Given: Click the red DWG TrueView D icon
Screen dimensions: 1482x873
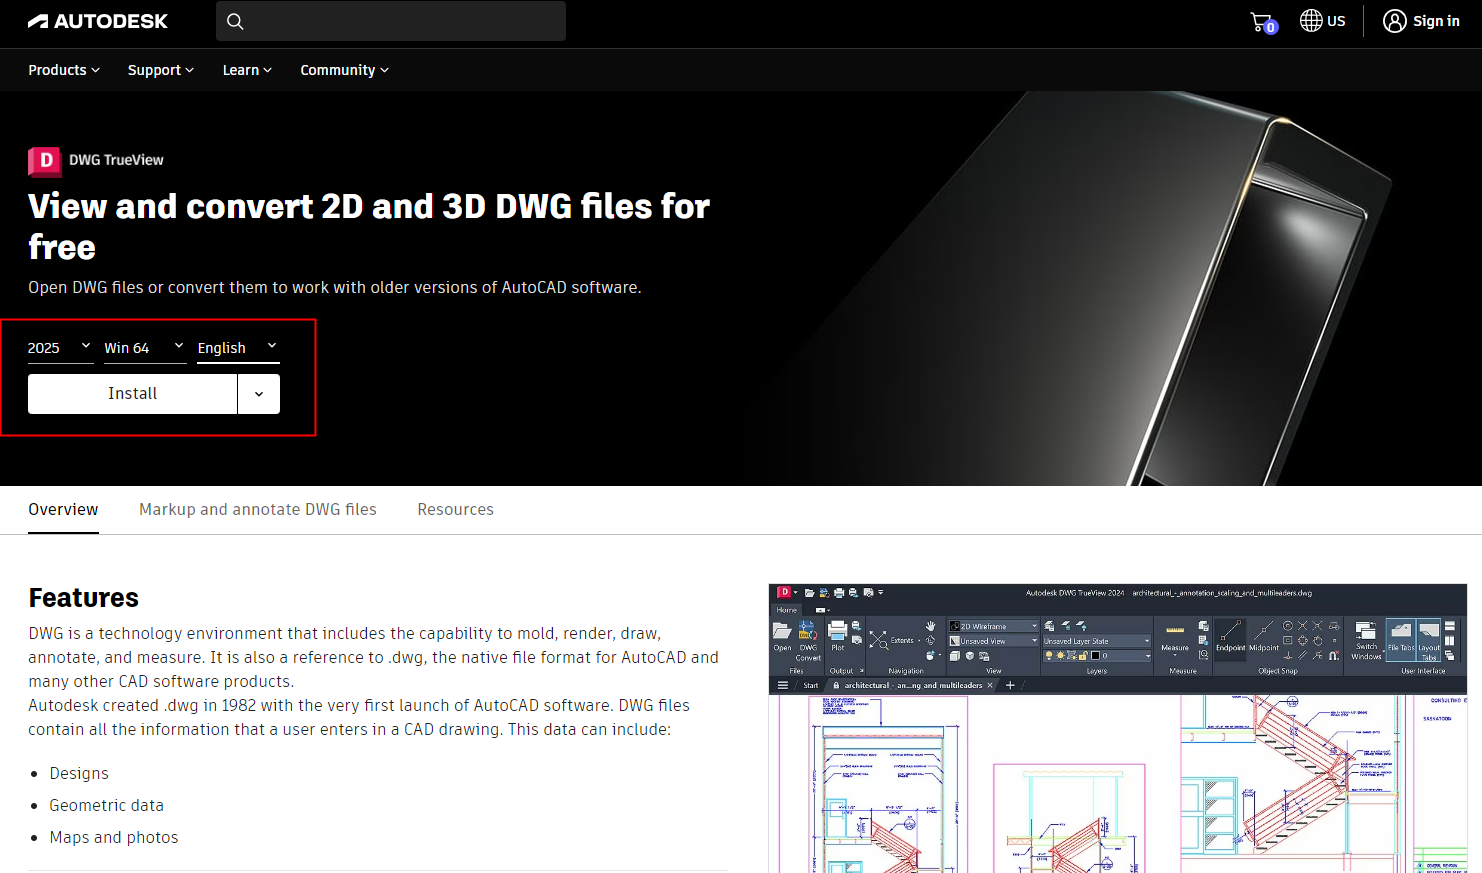Looking at the screenshot, I should tap(44, 161).
